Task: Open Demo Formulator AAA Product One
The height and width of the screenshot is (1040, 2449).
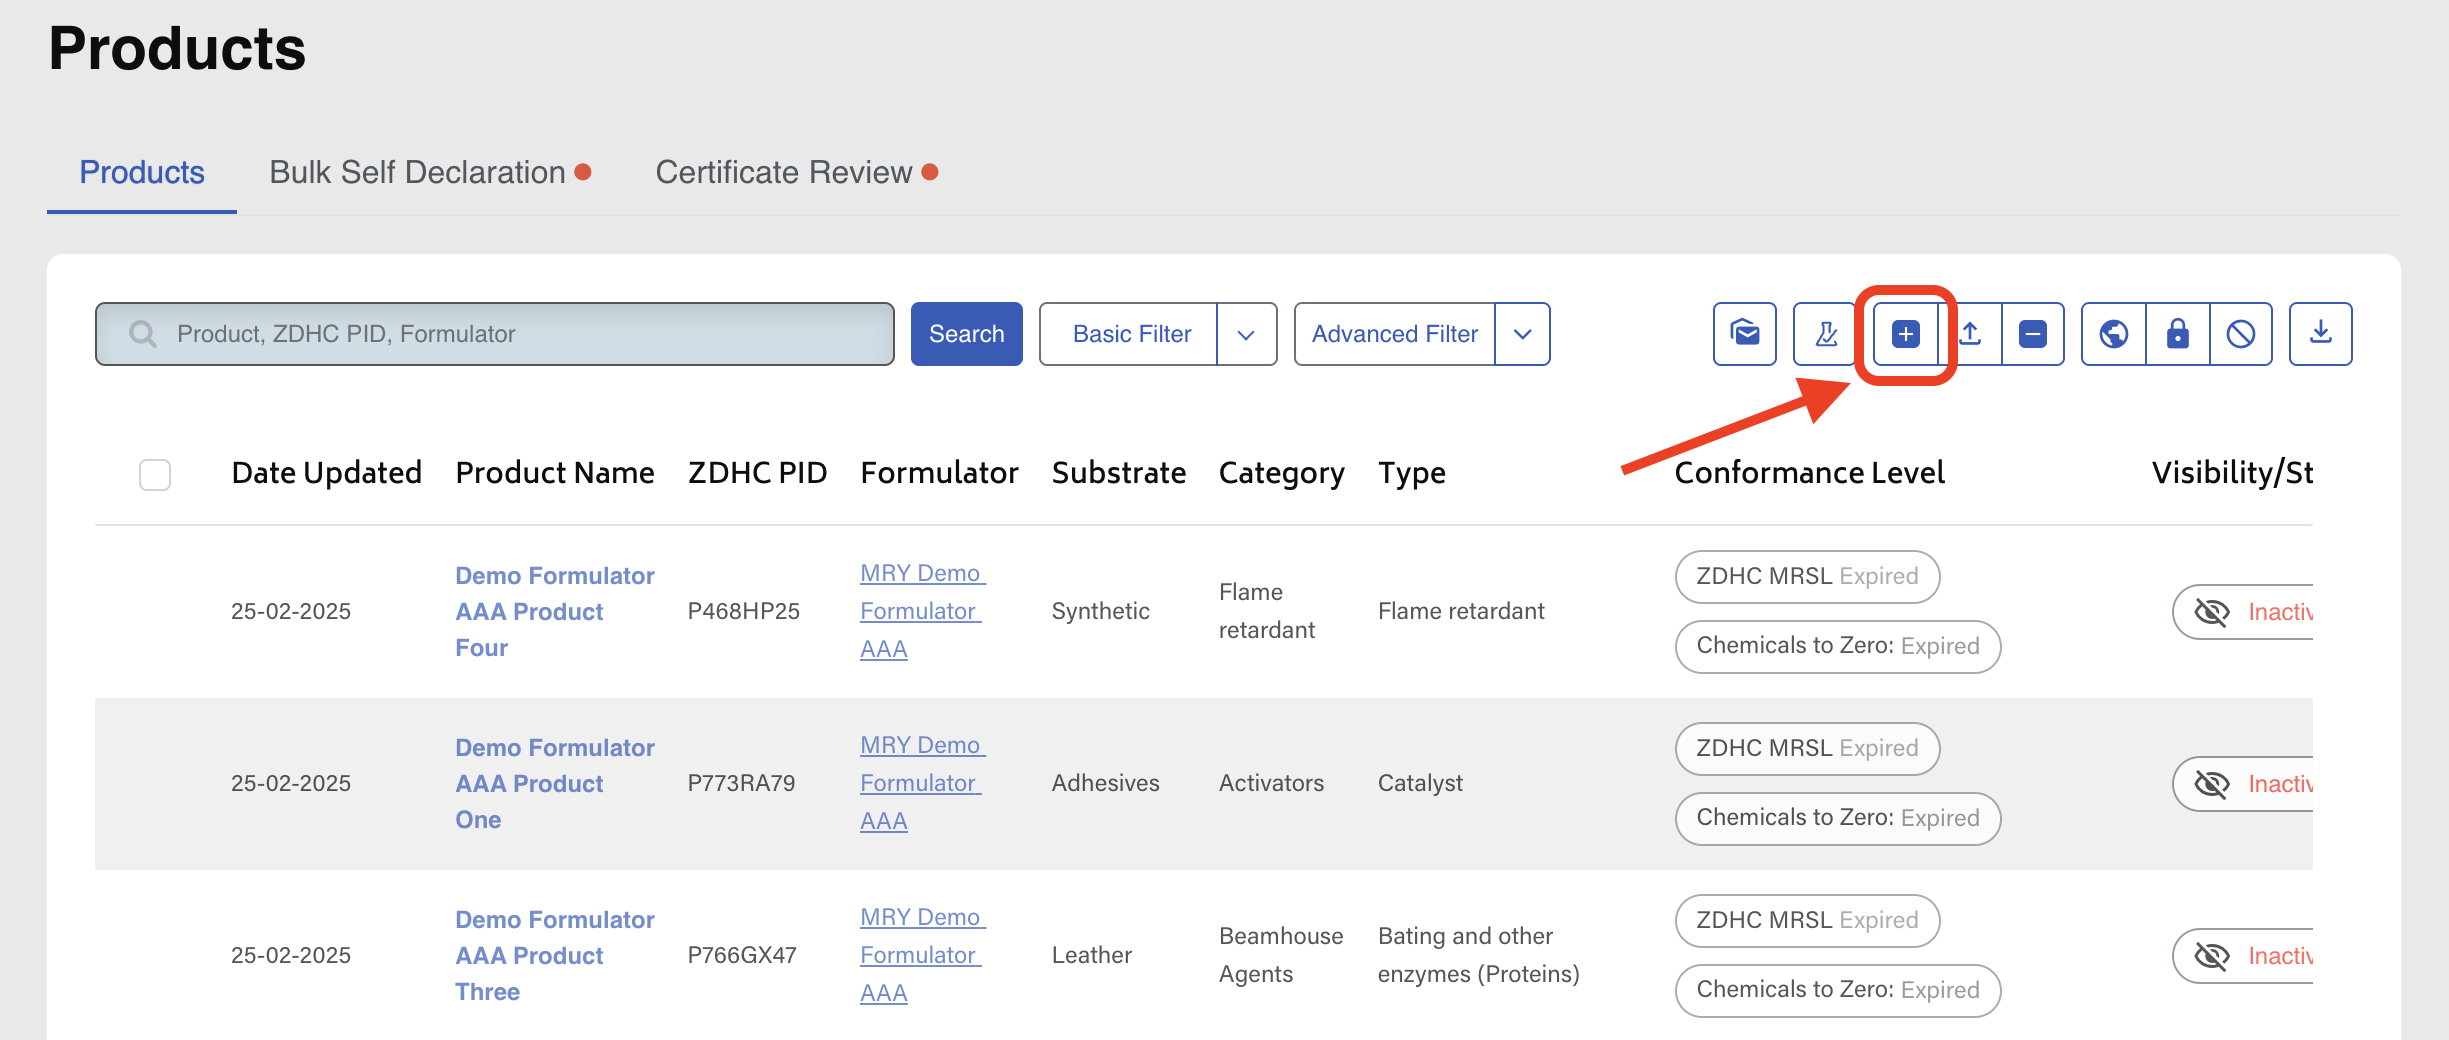Action: coord(555,784)
